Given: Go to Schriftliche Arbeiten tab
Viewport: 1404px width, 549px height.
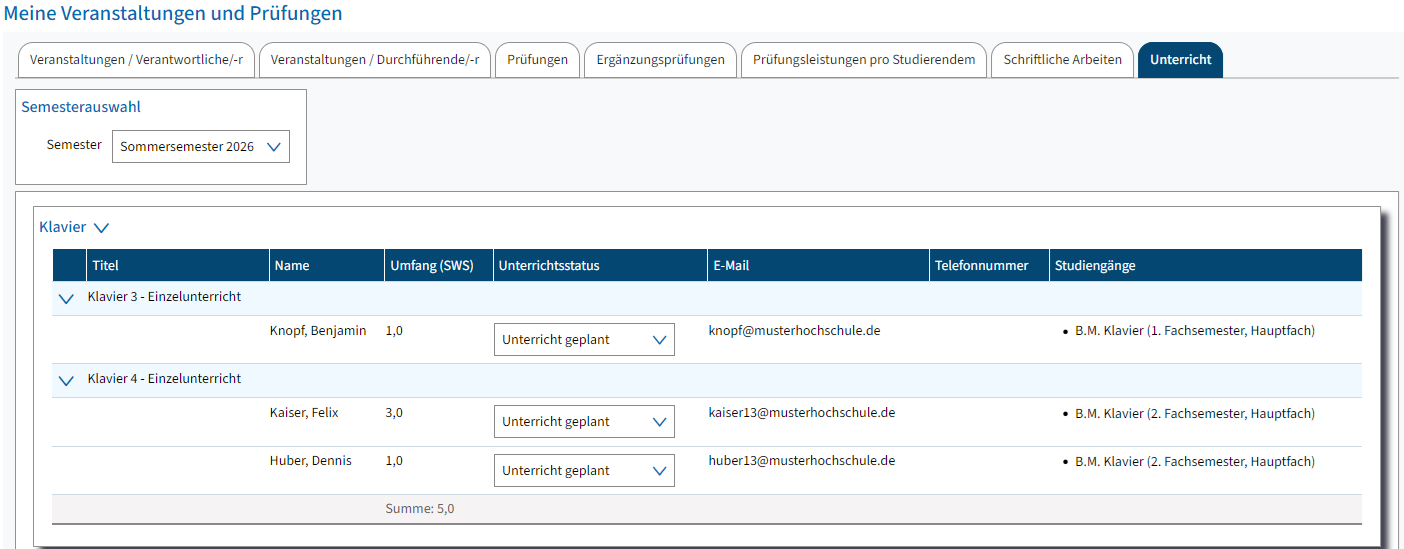Looking at the screenshot, I should (1062, 60).
